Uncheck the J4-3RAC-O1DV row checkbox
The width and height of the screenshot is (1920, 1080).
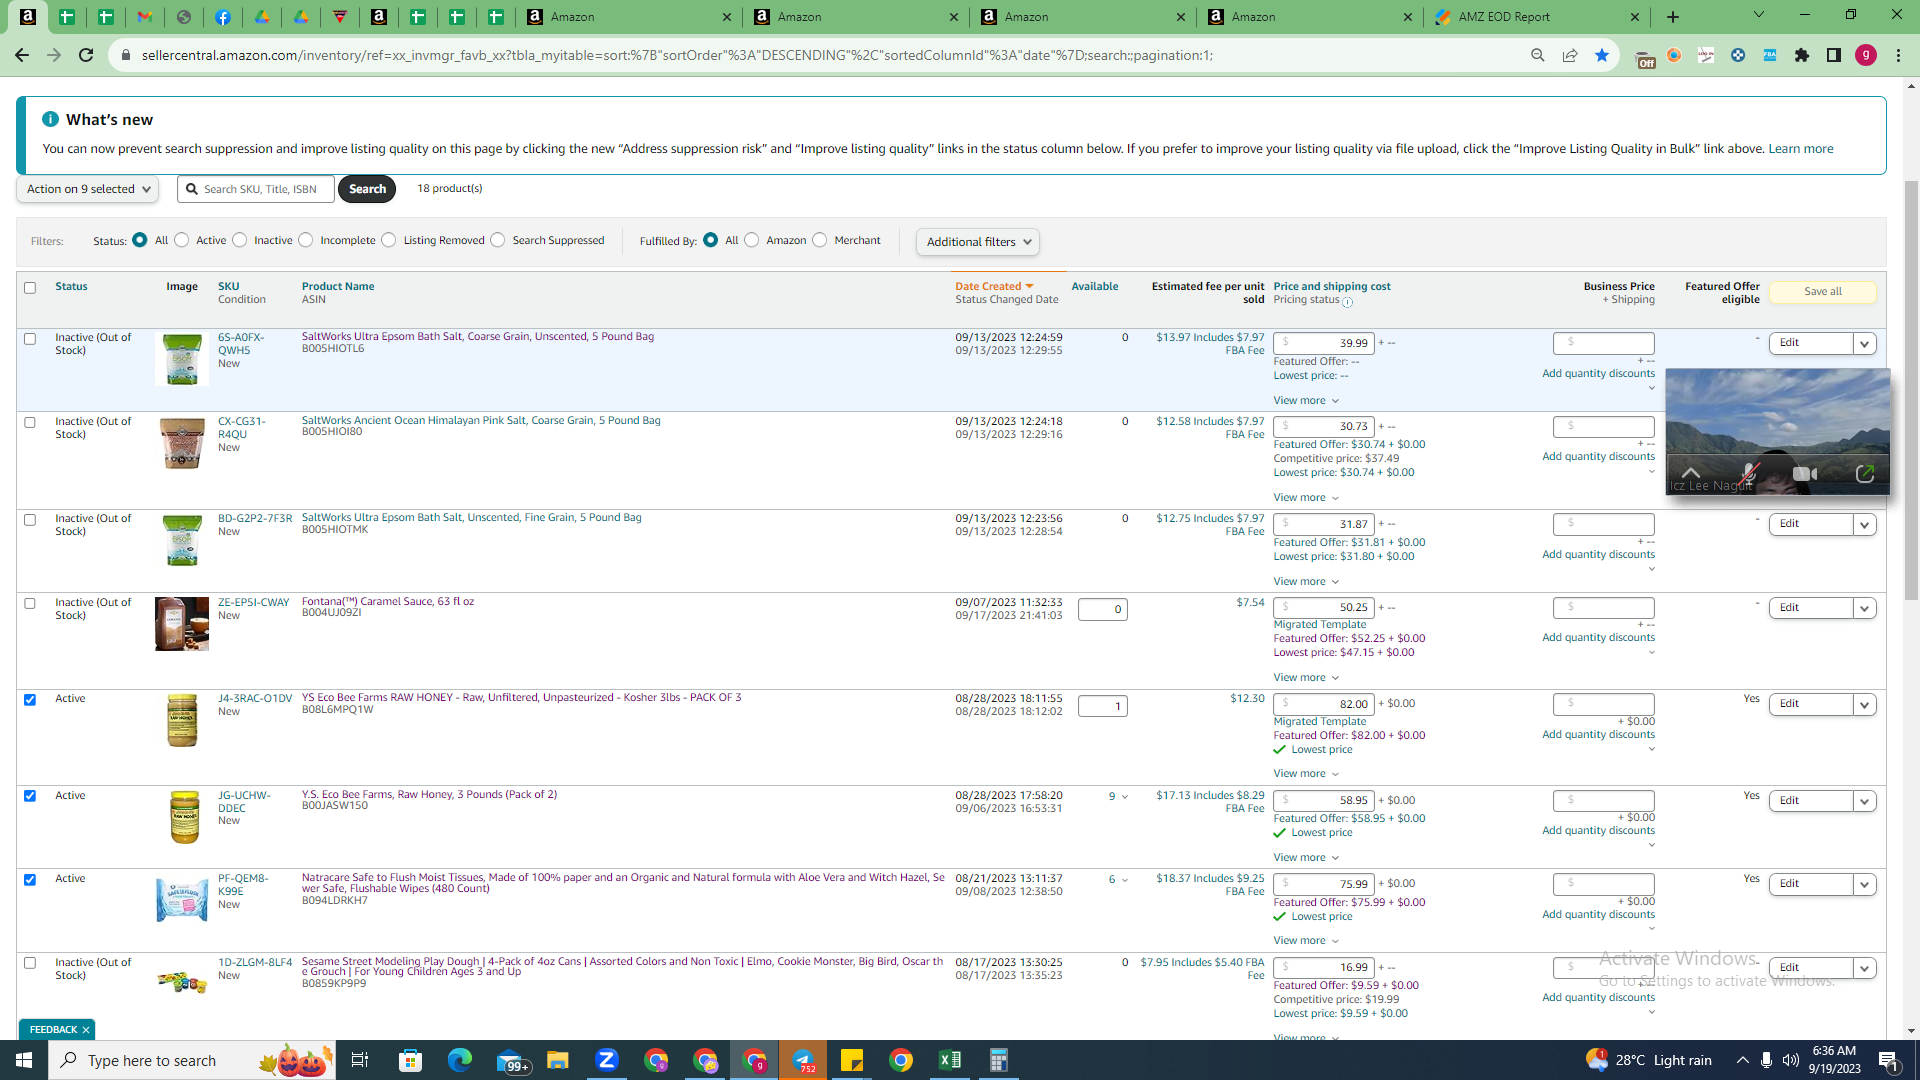(x=30, y=700)
